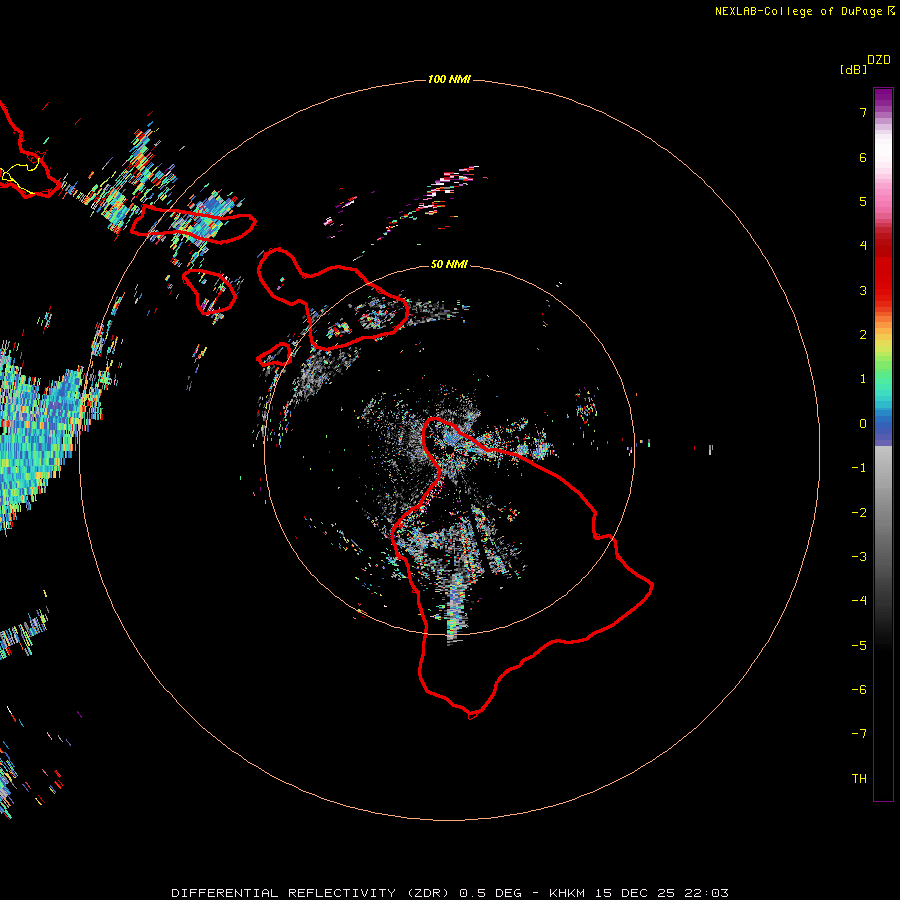Click the 15 DEC 25 22:03 timestamp

pyautogui.click(x=661, y=893)
